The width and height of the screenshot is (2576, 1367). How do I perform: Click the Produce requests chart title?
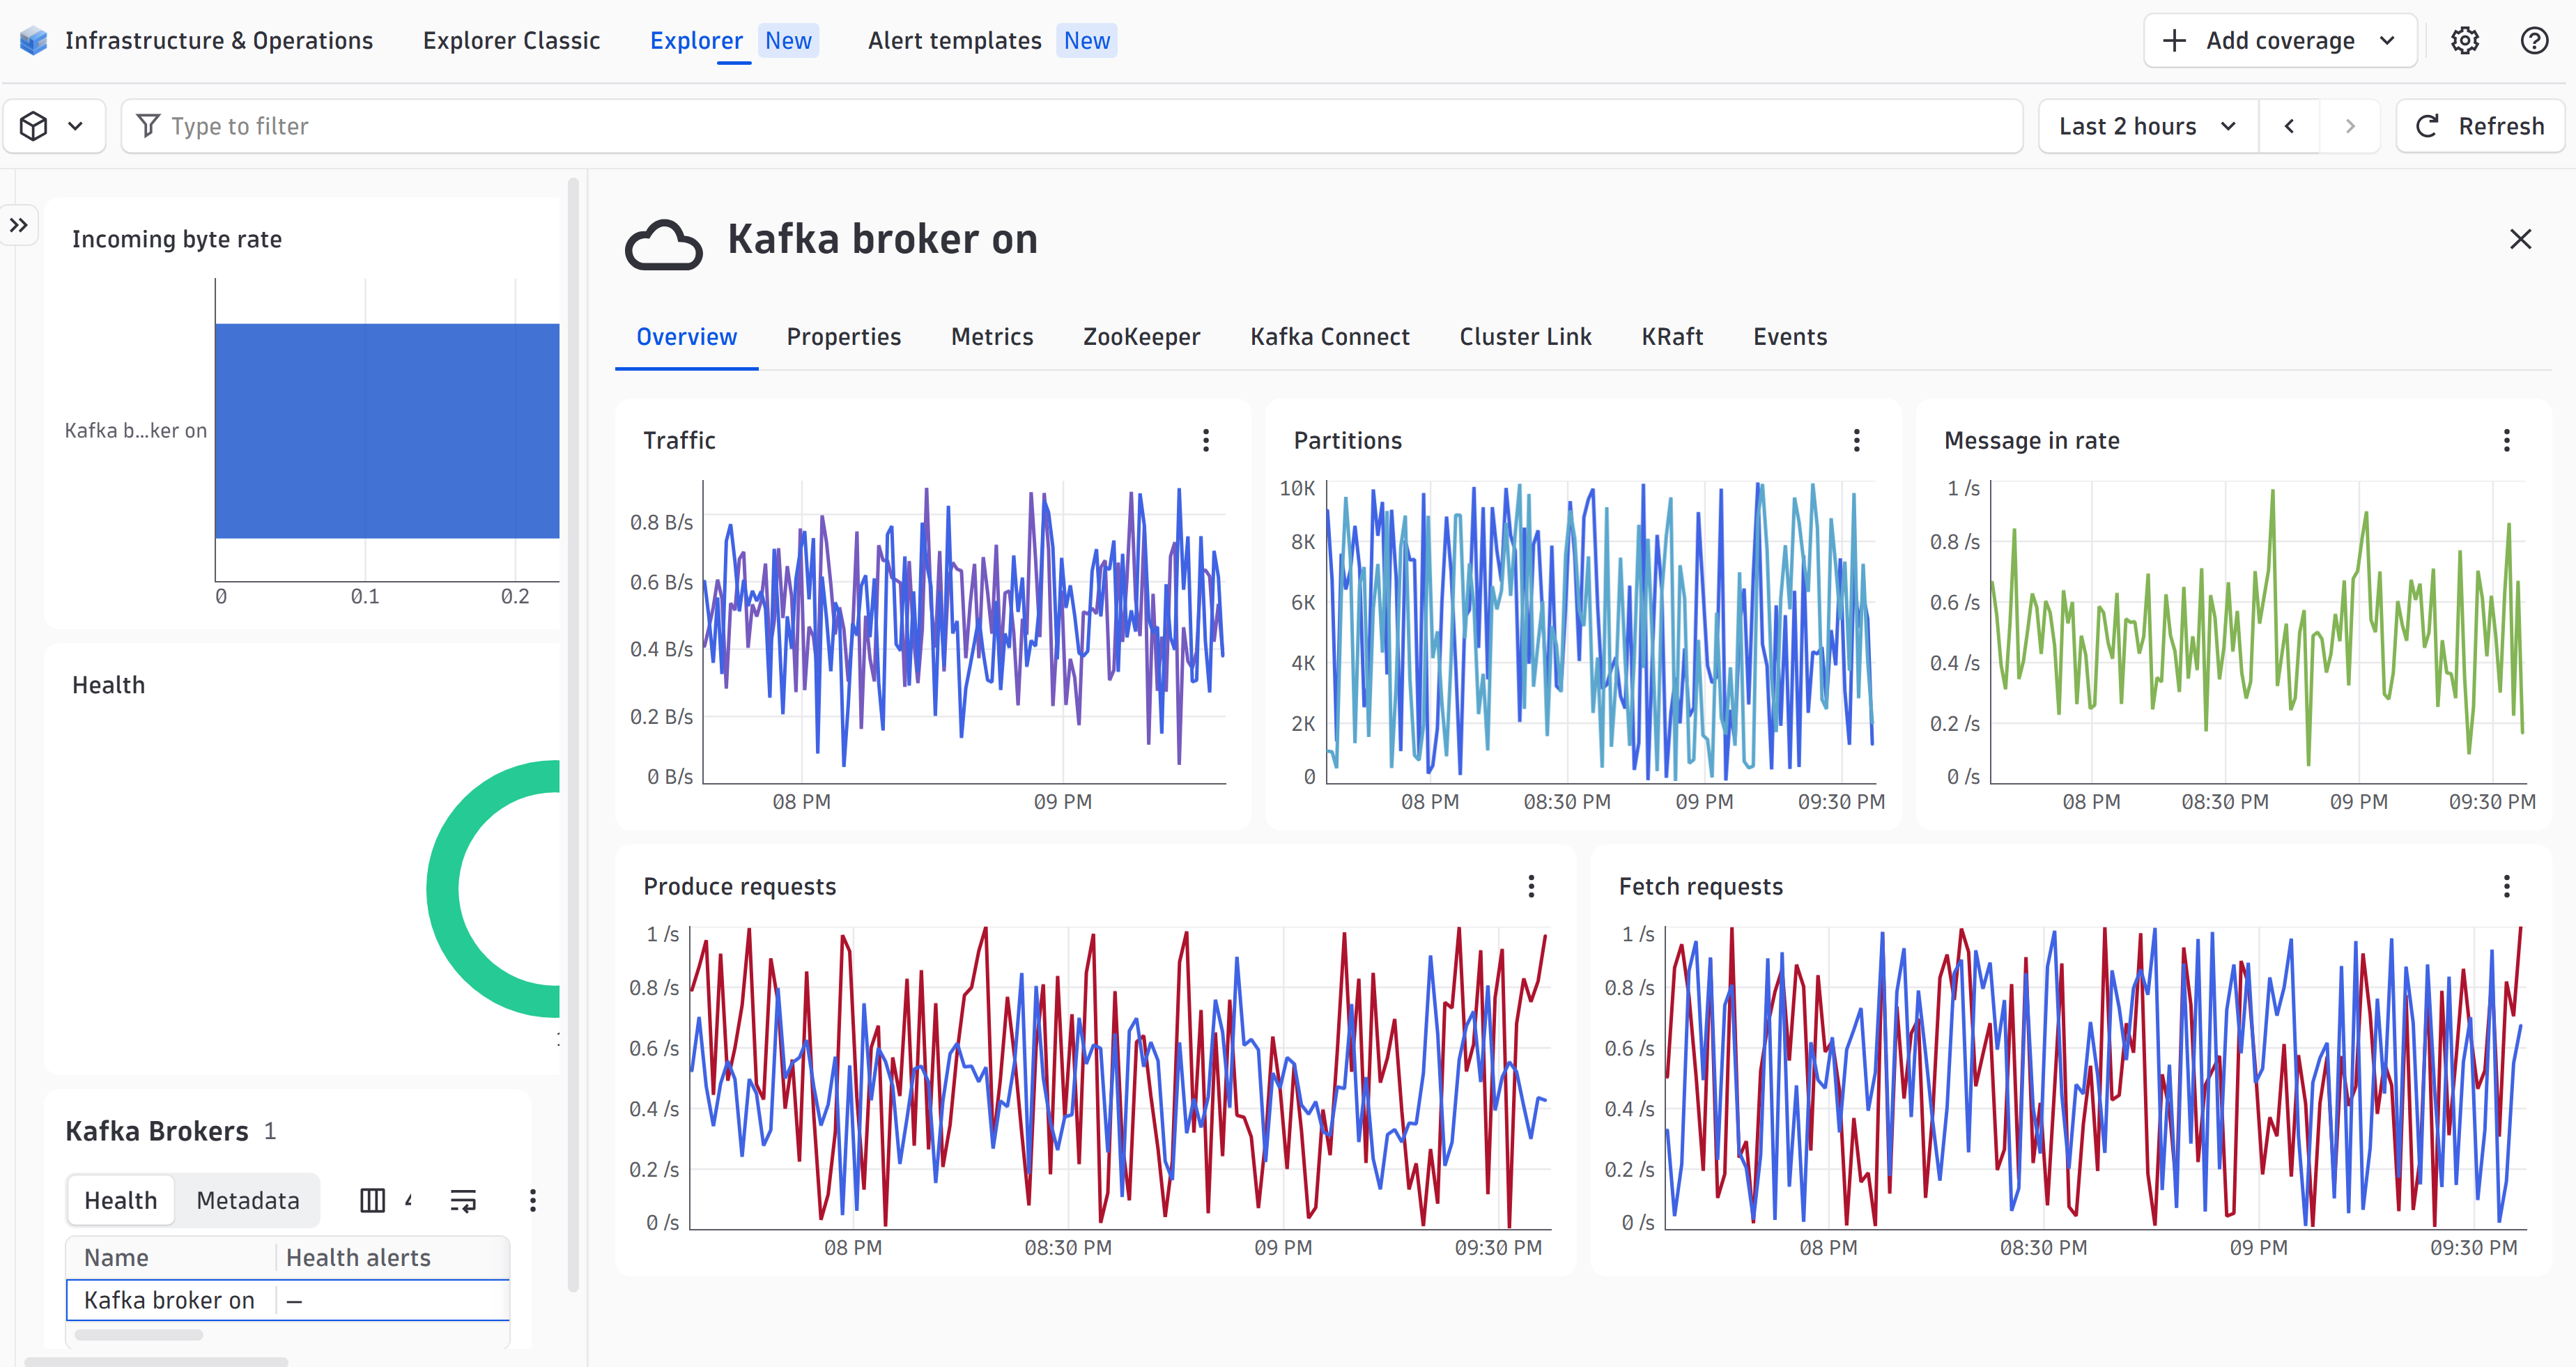[739, 887]
